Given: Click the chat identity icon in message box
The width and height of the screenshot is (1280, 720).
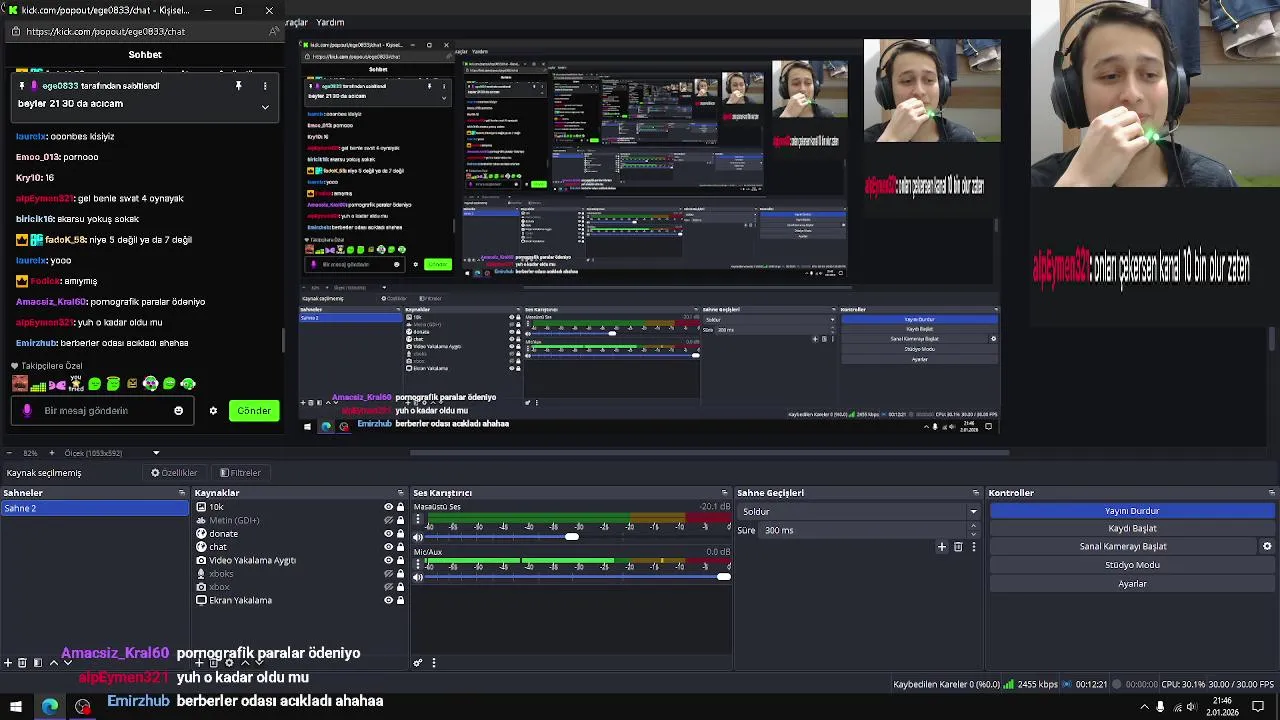Looking at the screenshot, I should tap(27, 410).
